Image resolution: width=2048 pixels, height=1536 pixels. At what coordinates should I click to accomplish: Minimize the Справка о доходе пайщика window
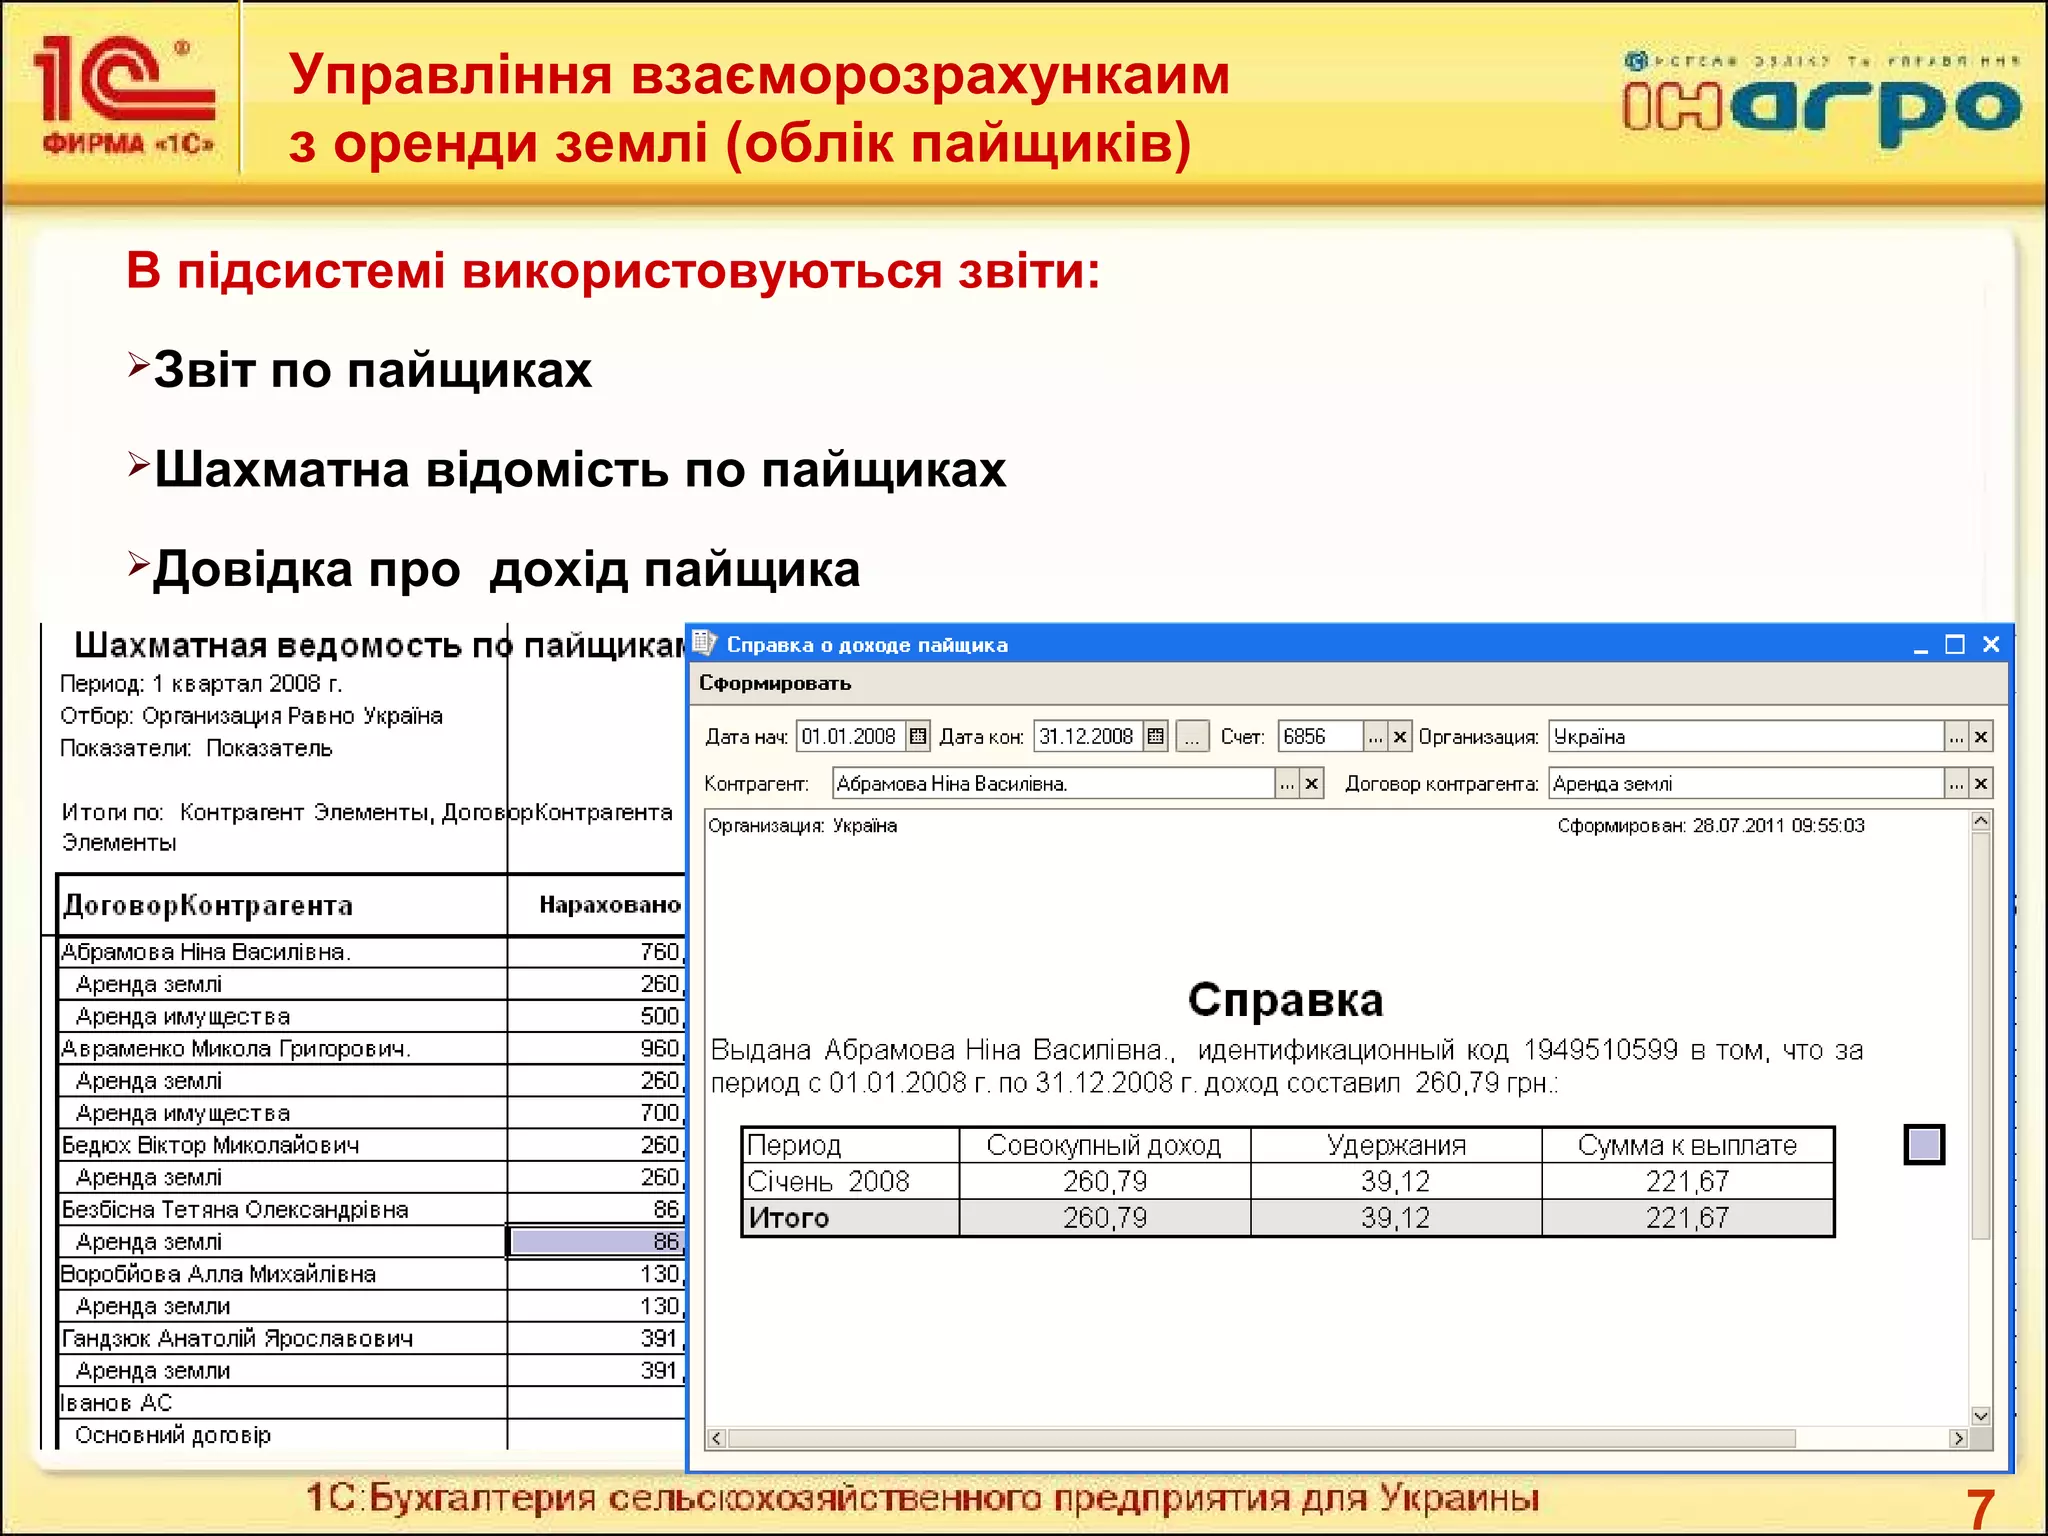point(1920,647)
